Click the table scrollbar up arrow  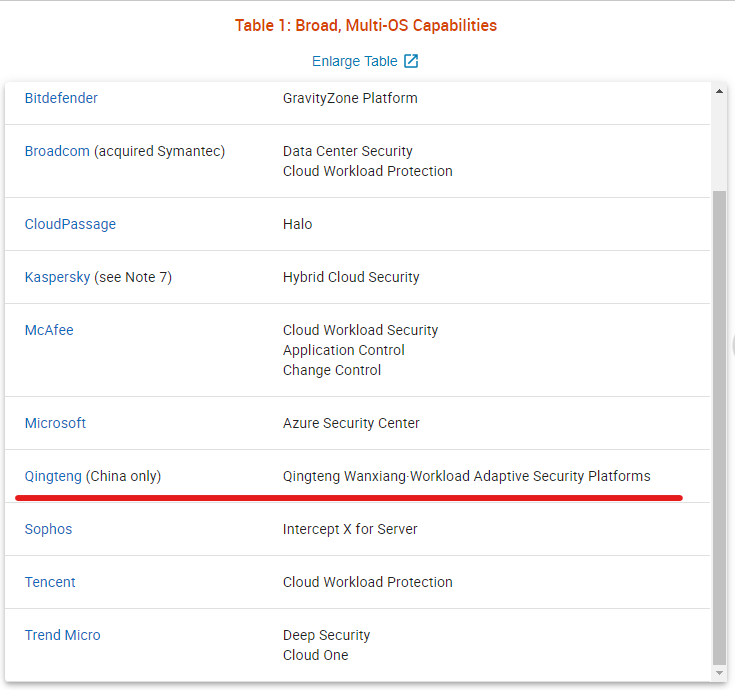coord(719,91)
